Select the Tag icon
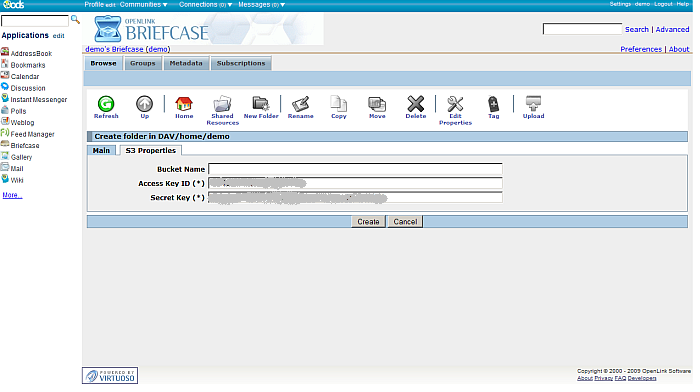 pyautogui.click(x=493, y=104)
